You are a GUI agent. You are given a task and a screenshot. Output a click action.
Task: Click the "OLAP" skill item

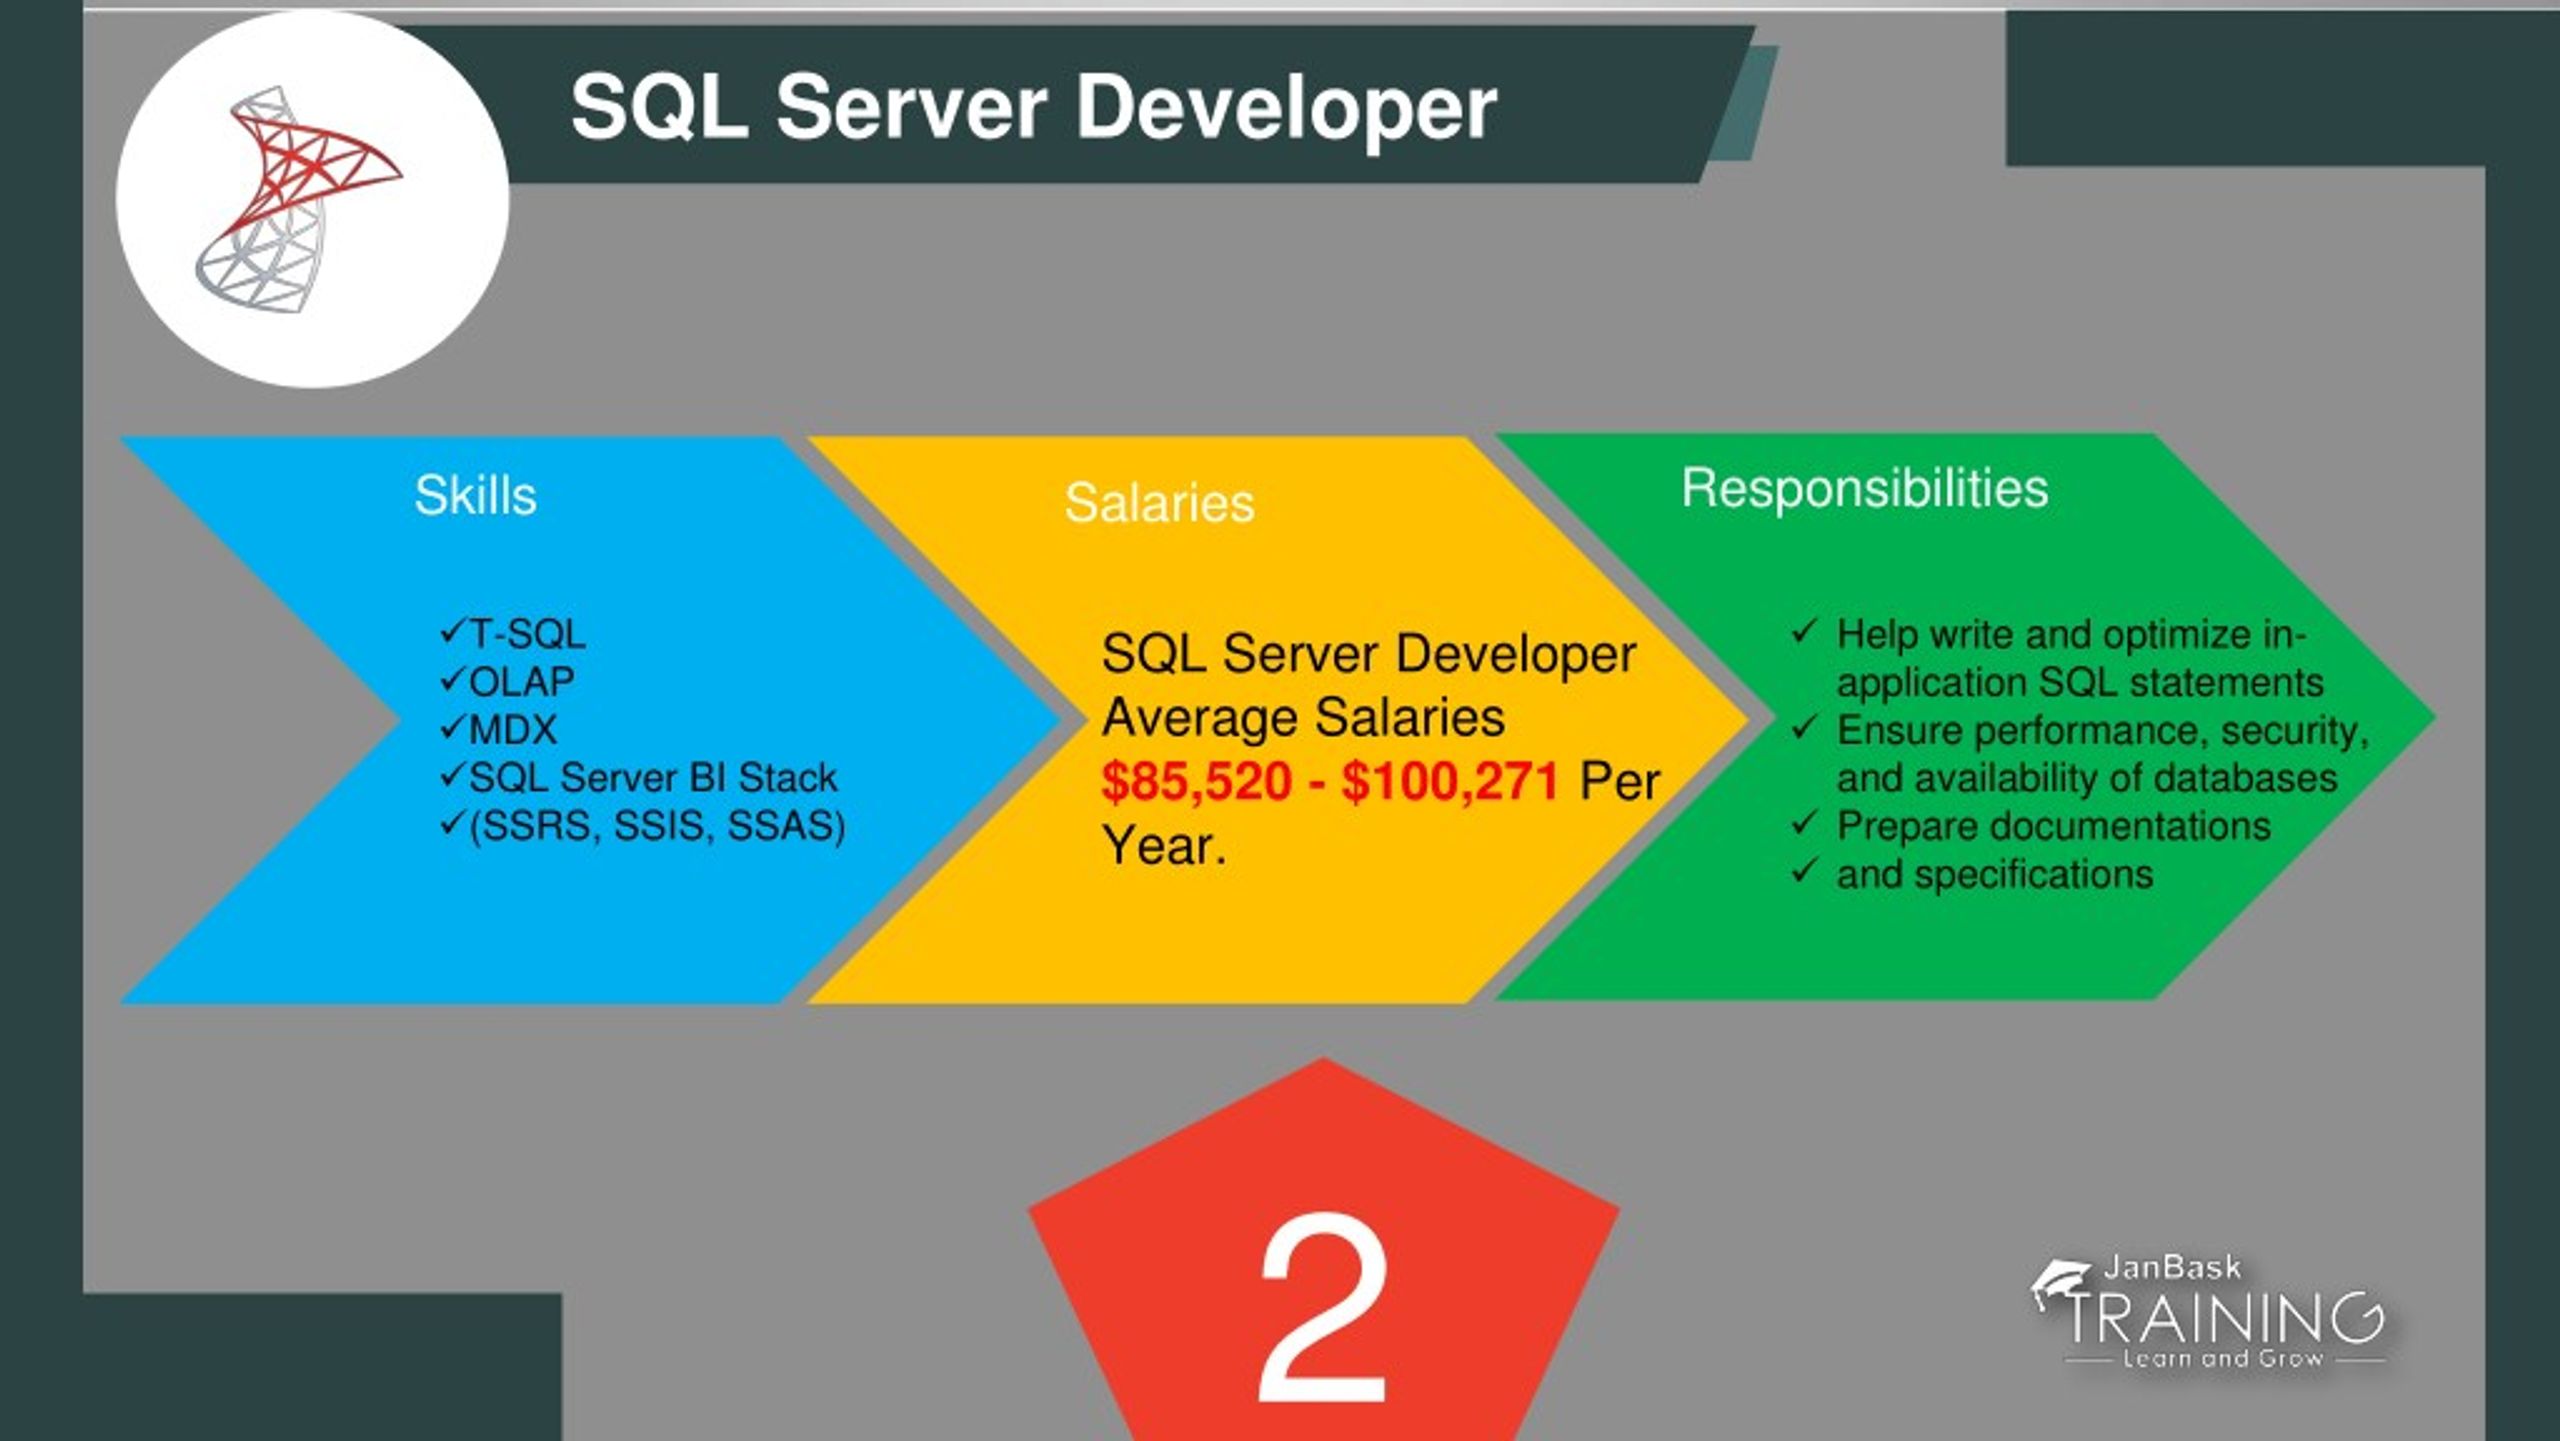(x=507, y=681)
